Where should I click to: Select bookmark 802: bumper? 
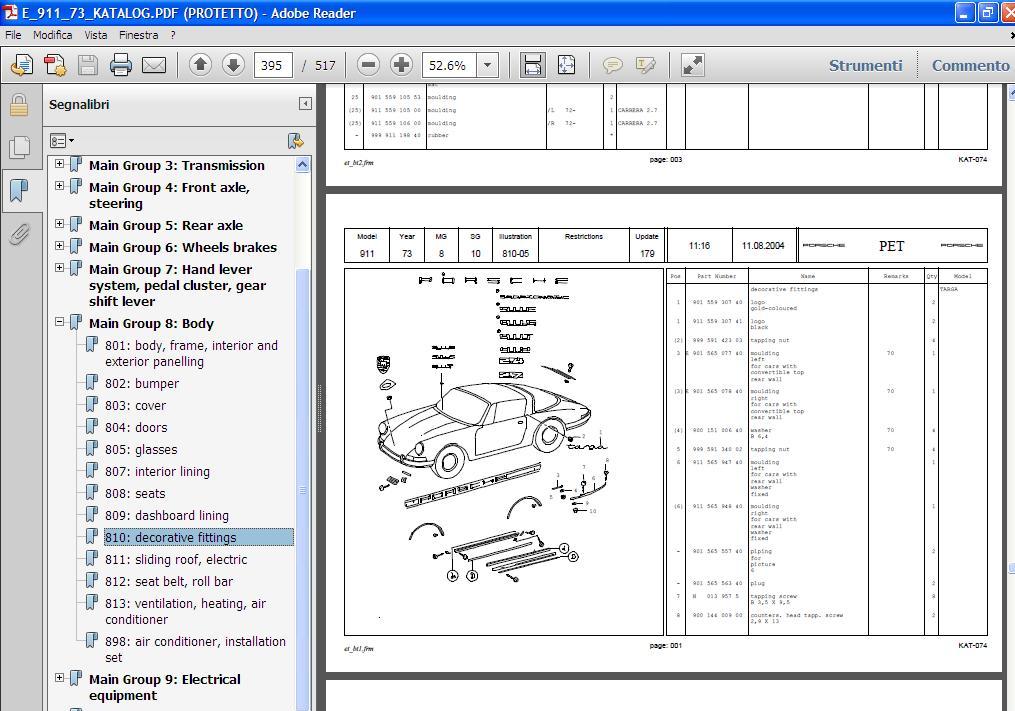pyautogui.click(x=142, y=383)
